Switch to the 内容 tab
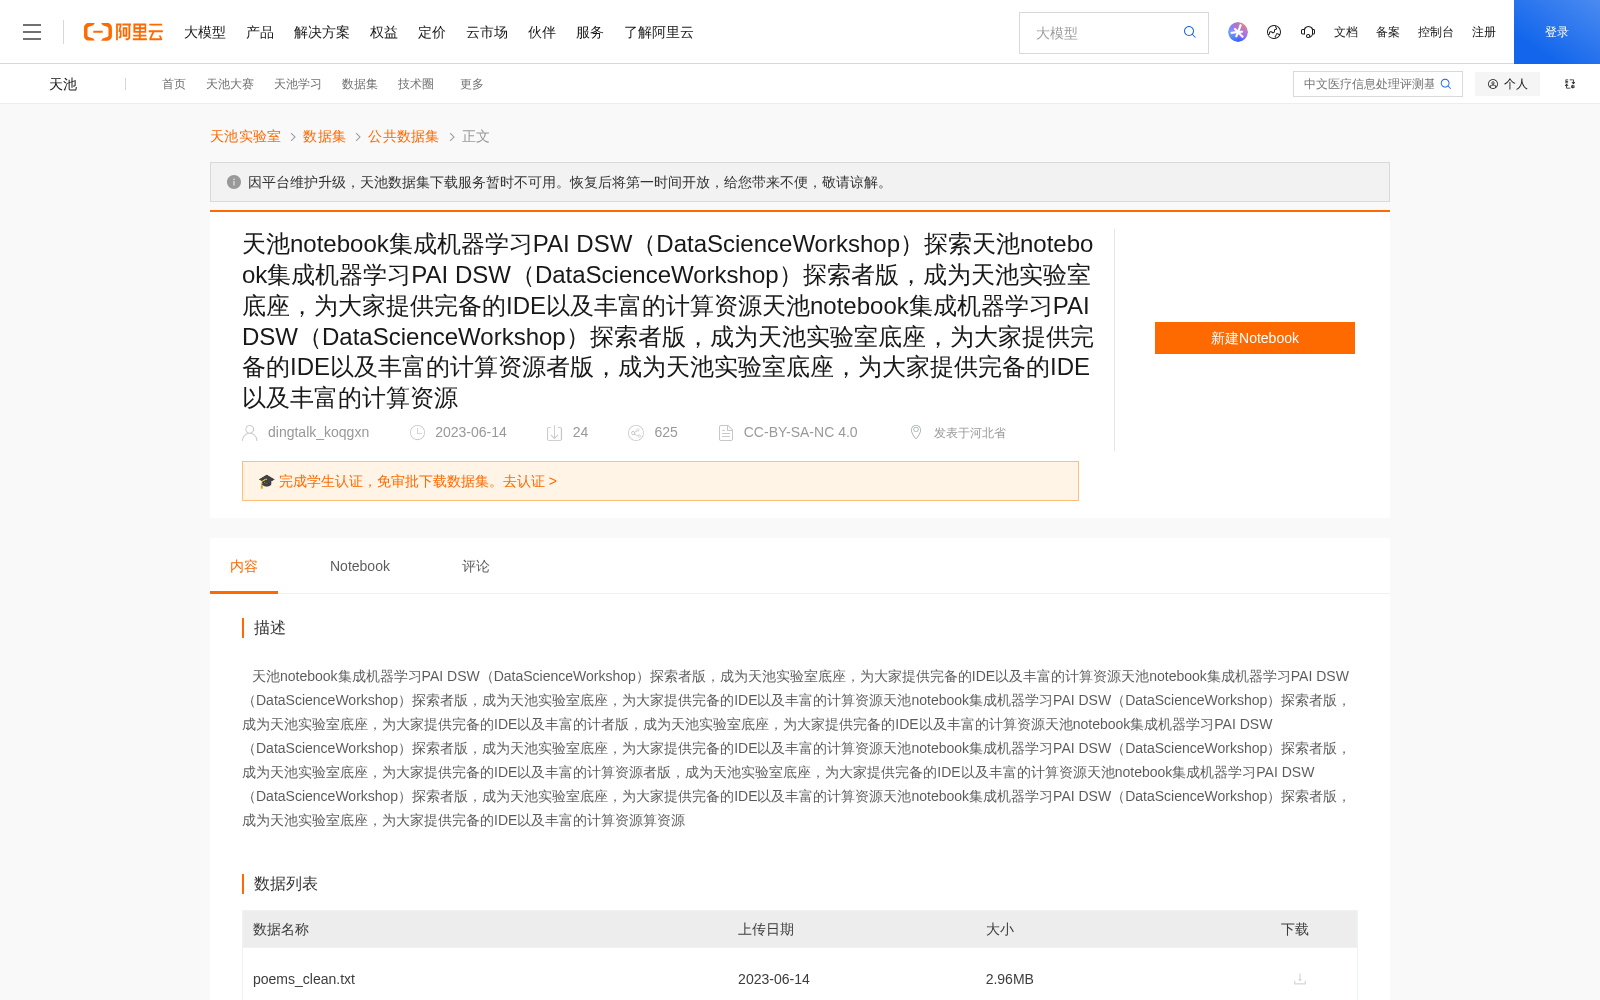This screenshot has height=1000, width=1600. (244, 566)
